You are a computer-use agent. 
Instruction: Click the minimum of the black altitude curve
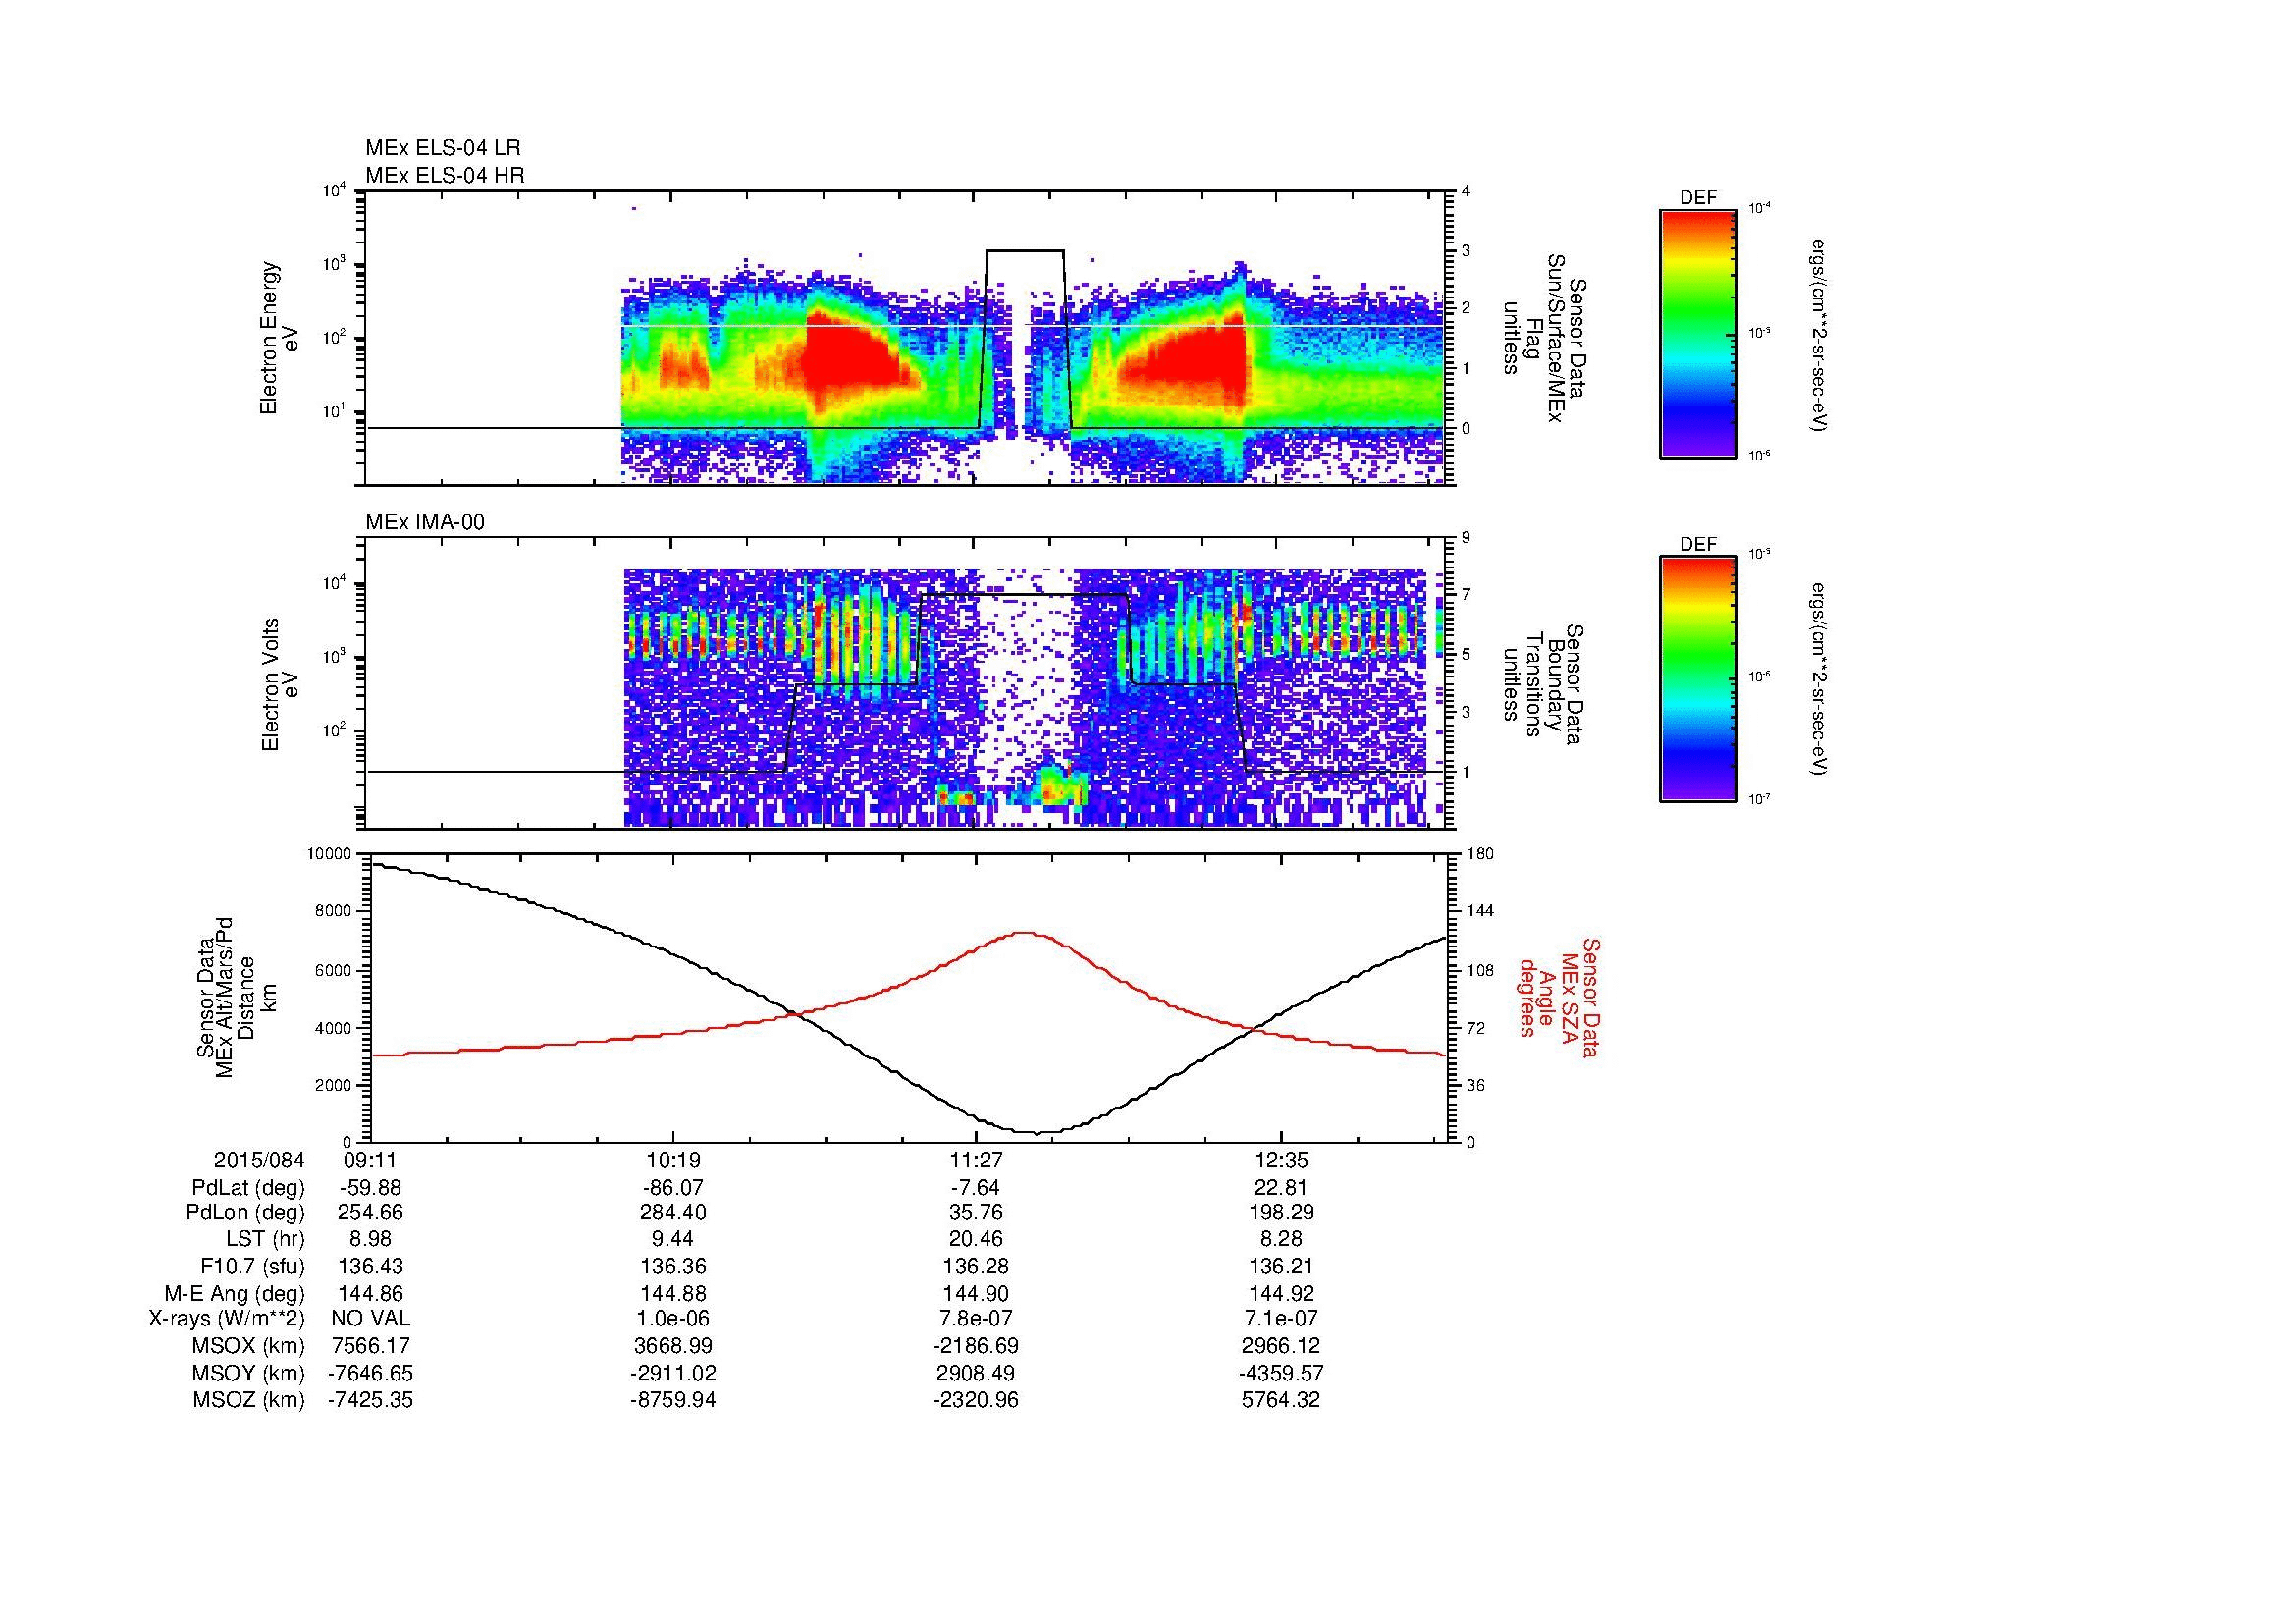(1036, 1132)
